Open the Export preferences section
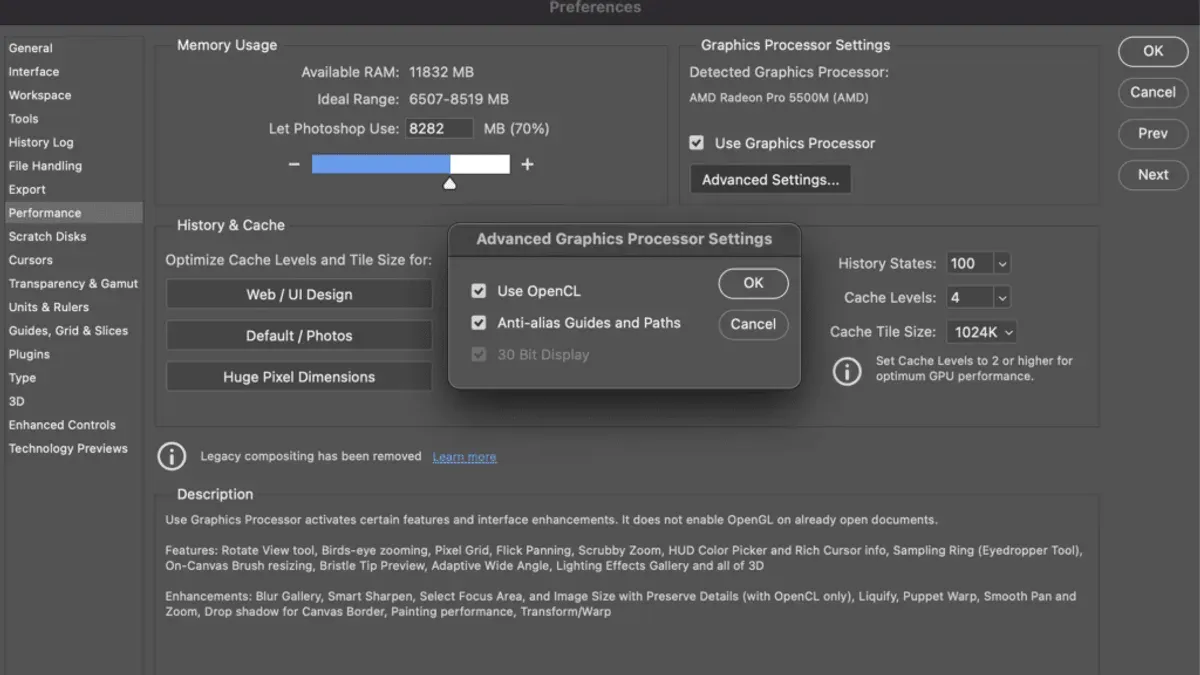The height and width of the screenshot is (675, 1200). [x=27, y=190]
